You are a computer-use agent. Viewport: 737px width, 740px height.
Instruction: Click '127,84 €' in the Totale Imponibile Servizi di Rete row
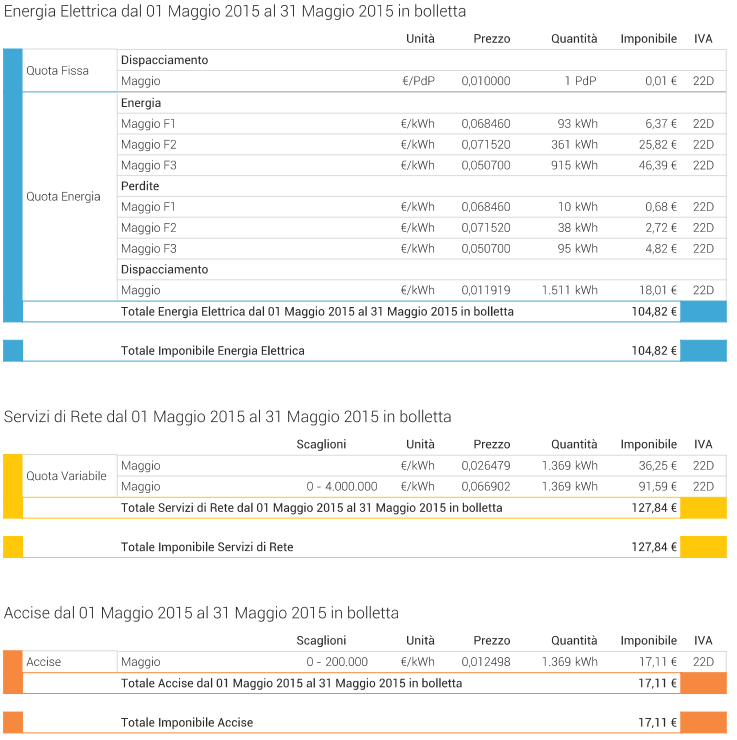pyautogui.click(x=654, y=547)
